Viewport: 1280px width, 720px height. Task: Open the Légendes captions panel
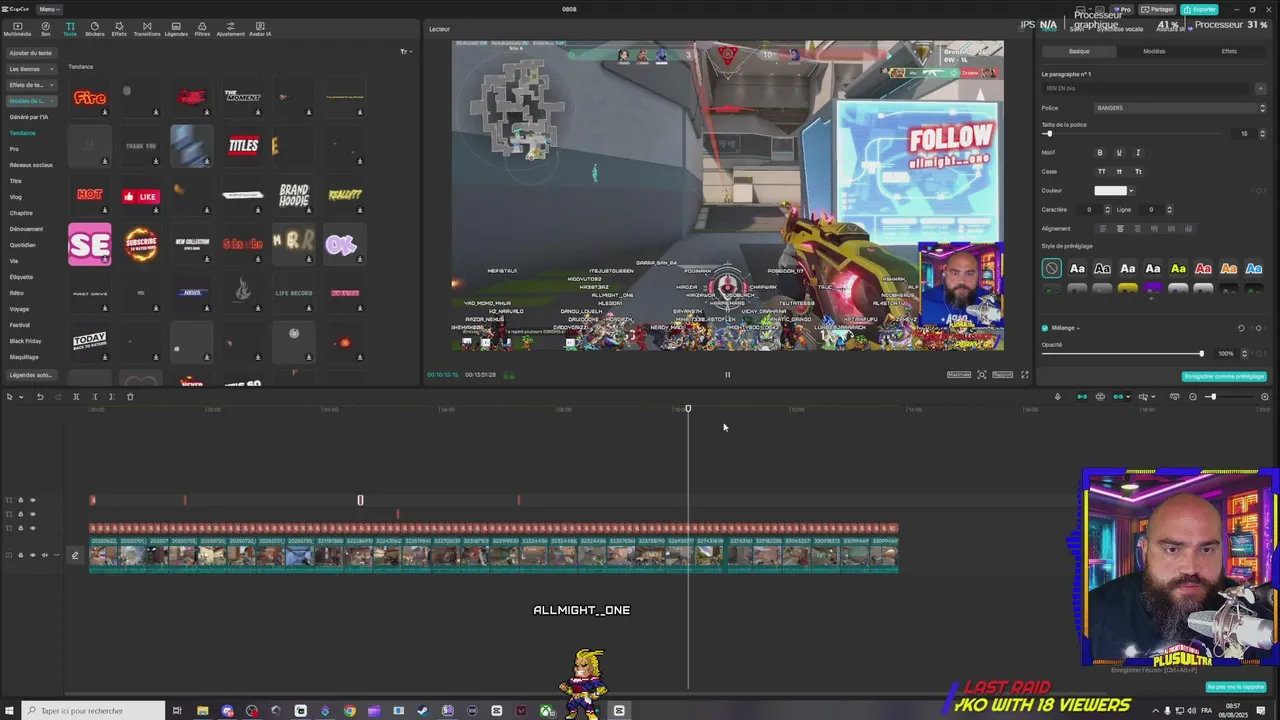coord(176,29)
